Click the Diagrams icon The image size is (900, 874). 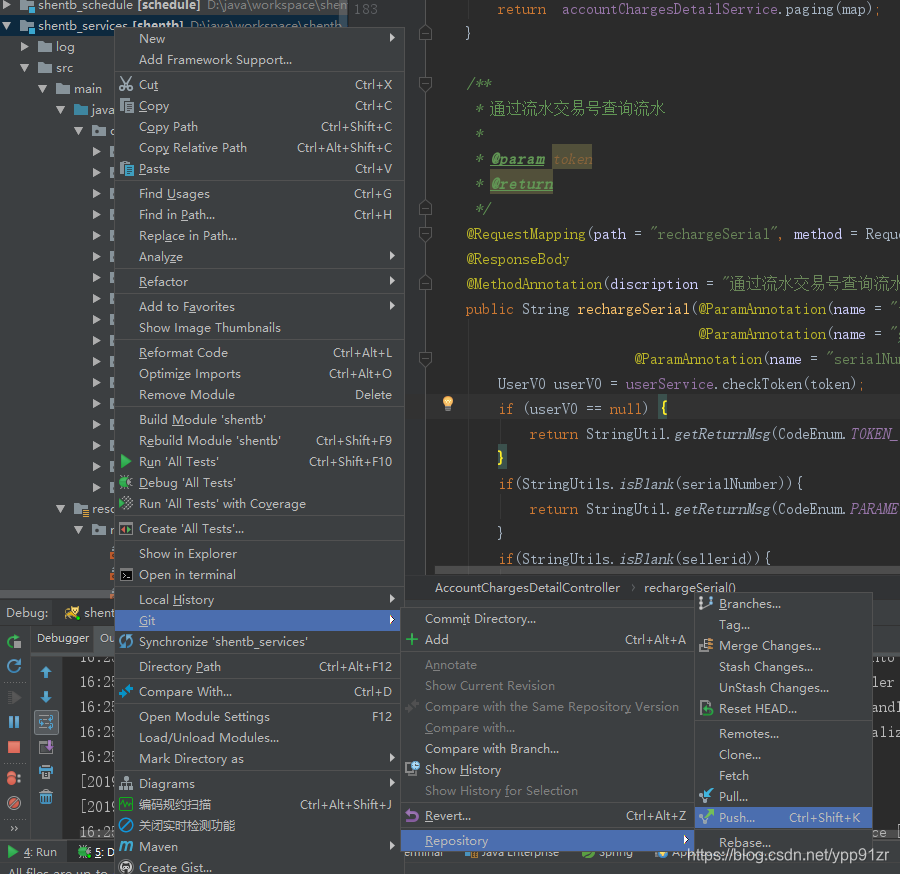coord(126,783)
